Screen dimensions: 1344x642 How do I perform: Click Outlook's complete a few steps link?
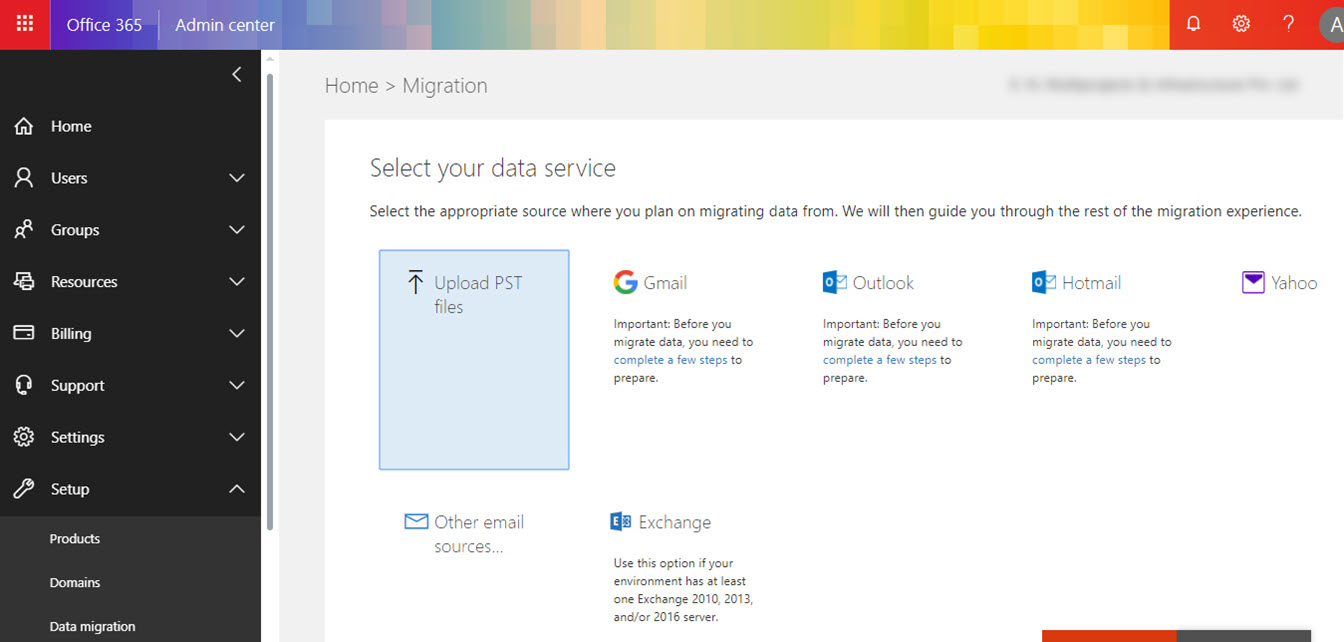[x=880, y=360]
